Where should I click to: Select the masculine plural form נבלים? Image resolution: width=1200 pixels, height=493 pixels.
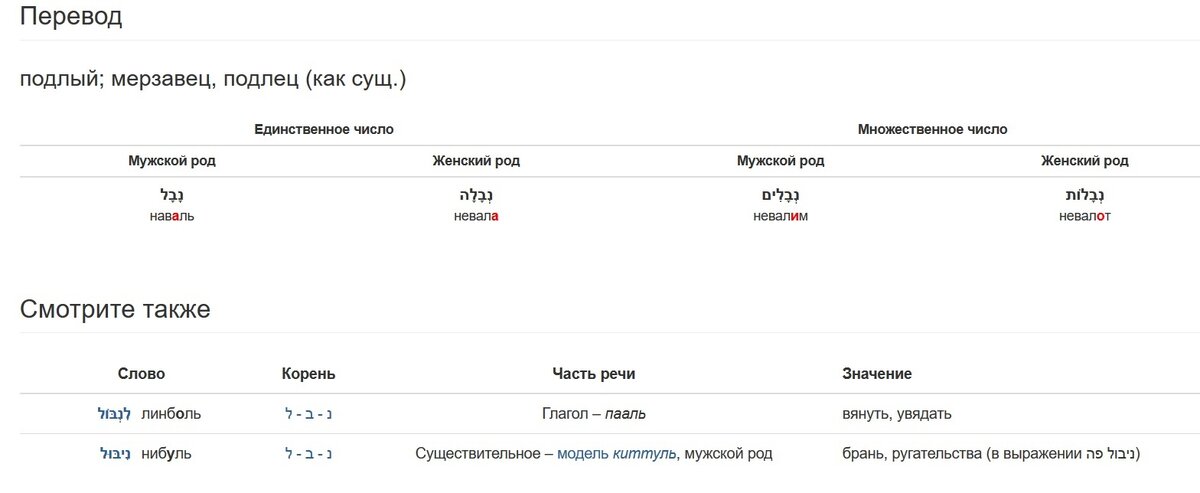coord(780,196)
